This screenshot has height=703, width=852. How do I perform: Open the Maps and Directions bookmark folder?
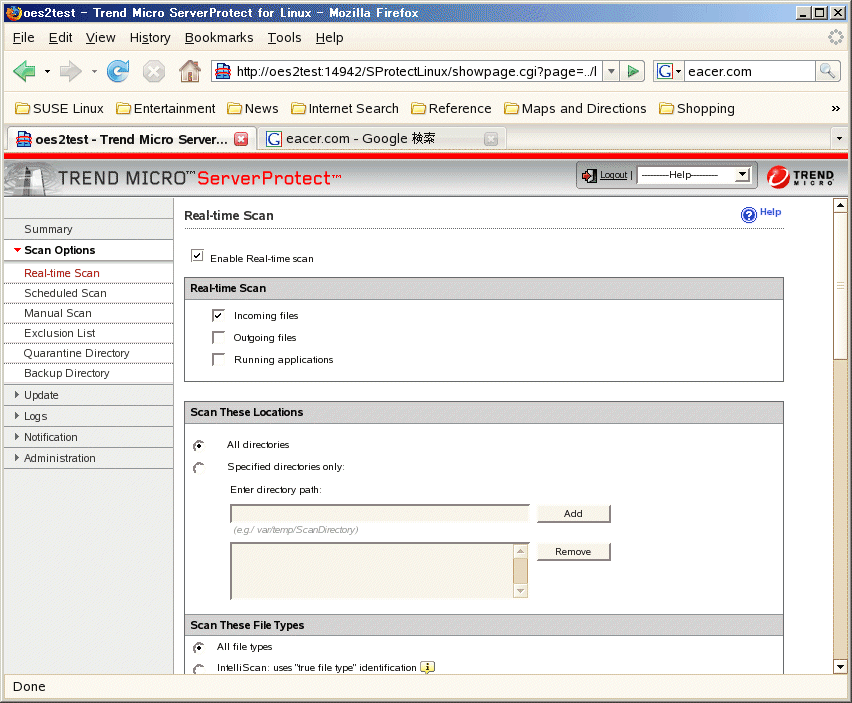click(575, 109)
